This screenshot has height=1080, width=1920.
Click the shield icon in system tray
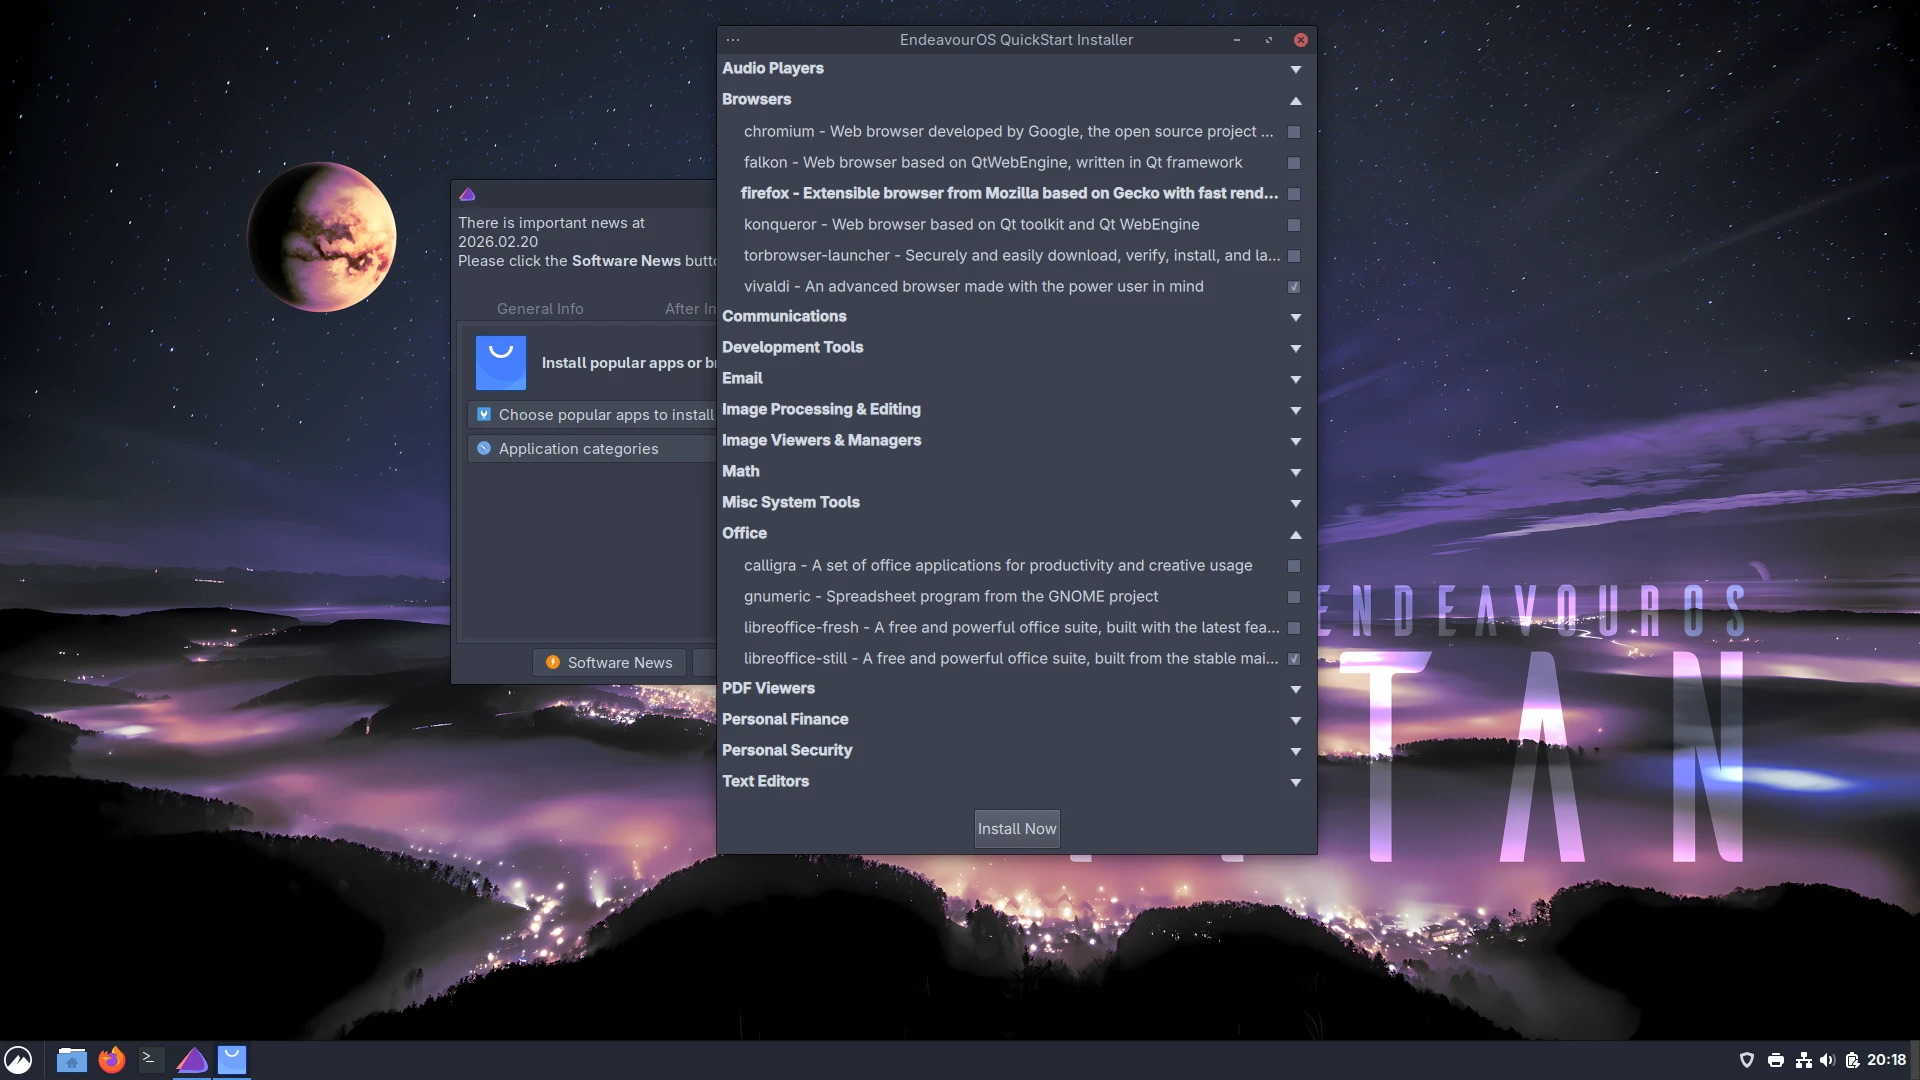click(x=1747, y=1060)
